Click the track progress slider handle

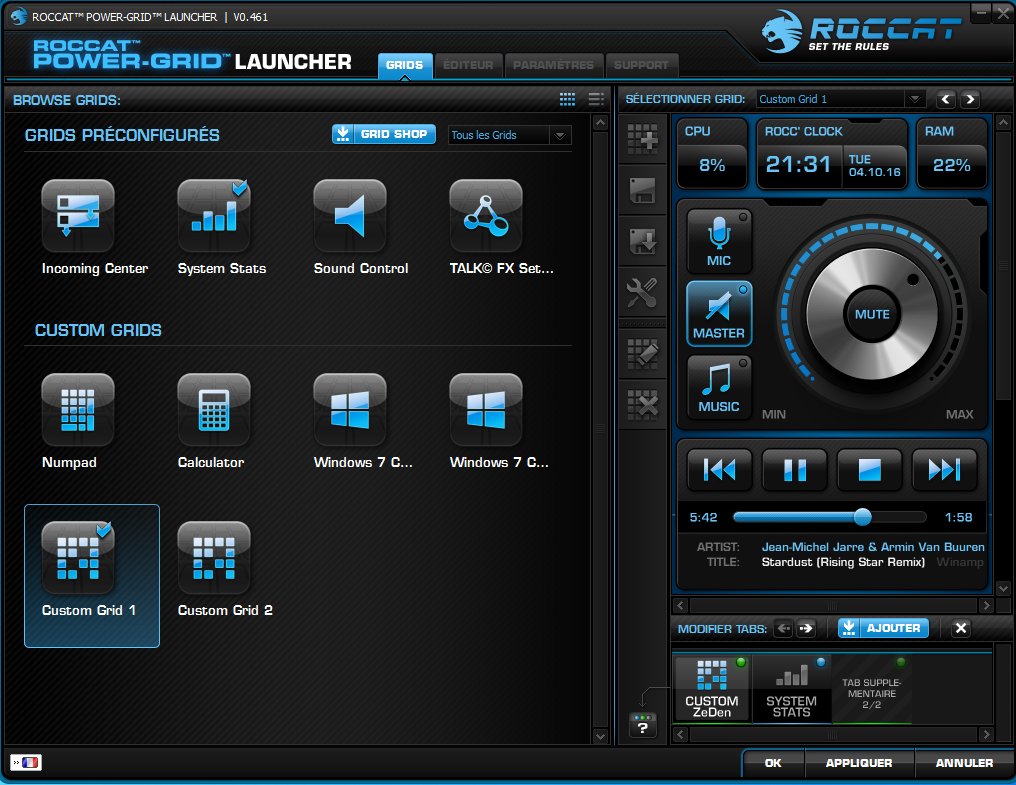pos(862,517)
